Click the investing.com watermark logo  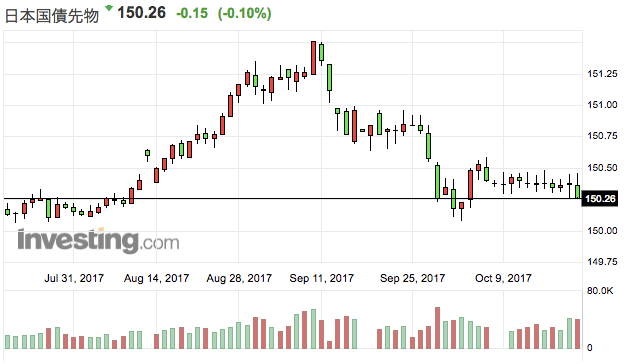point(98,241)
